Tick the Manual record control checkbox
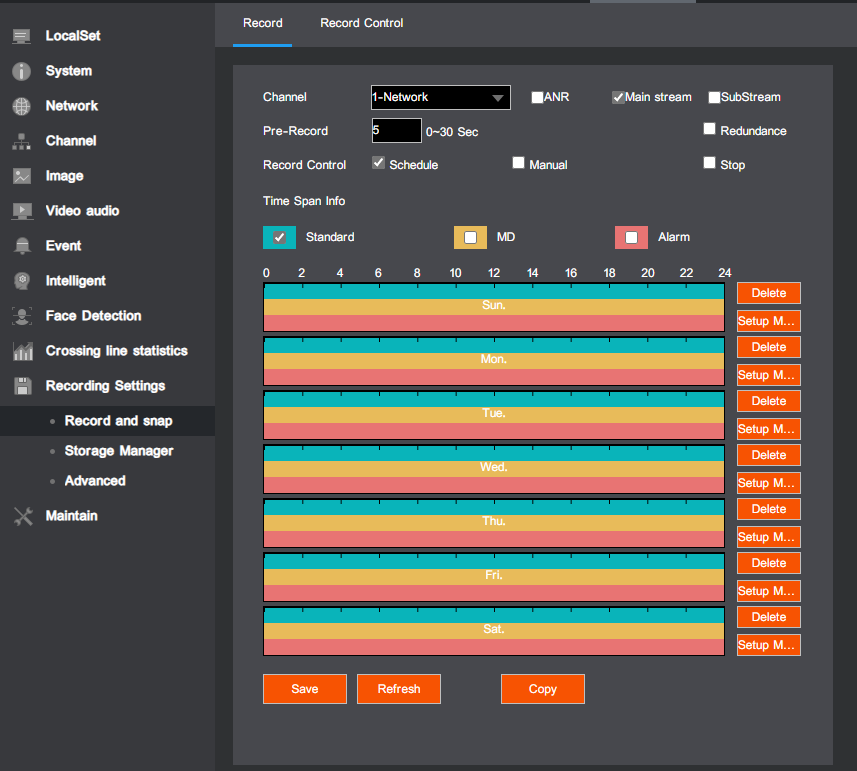 click(518, 163)
